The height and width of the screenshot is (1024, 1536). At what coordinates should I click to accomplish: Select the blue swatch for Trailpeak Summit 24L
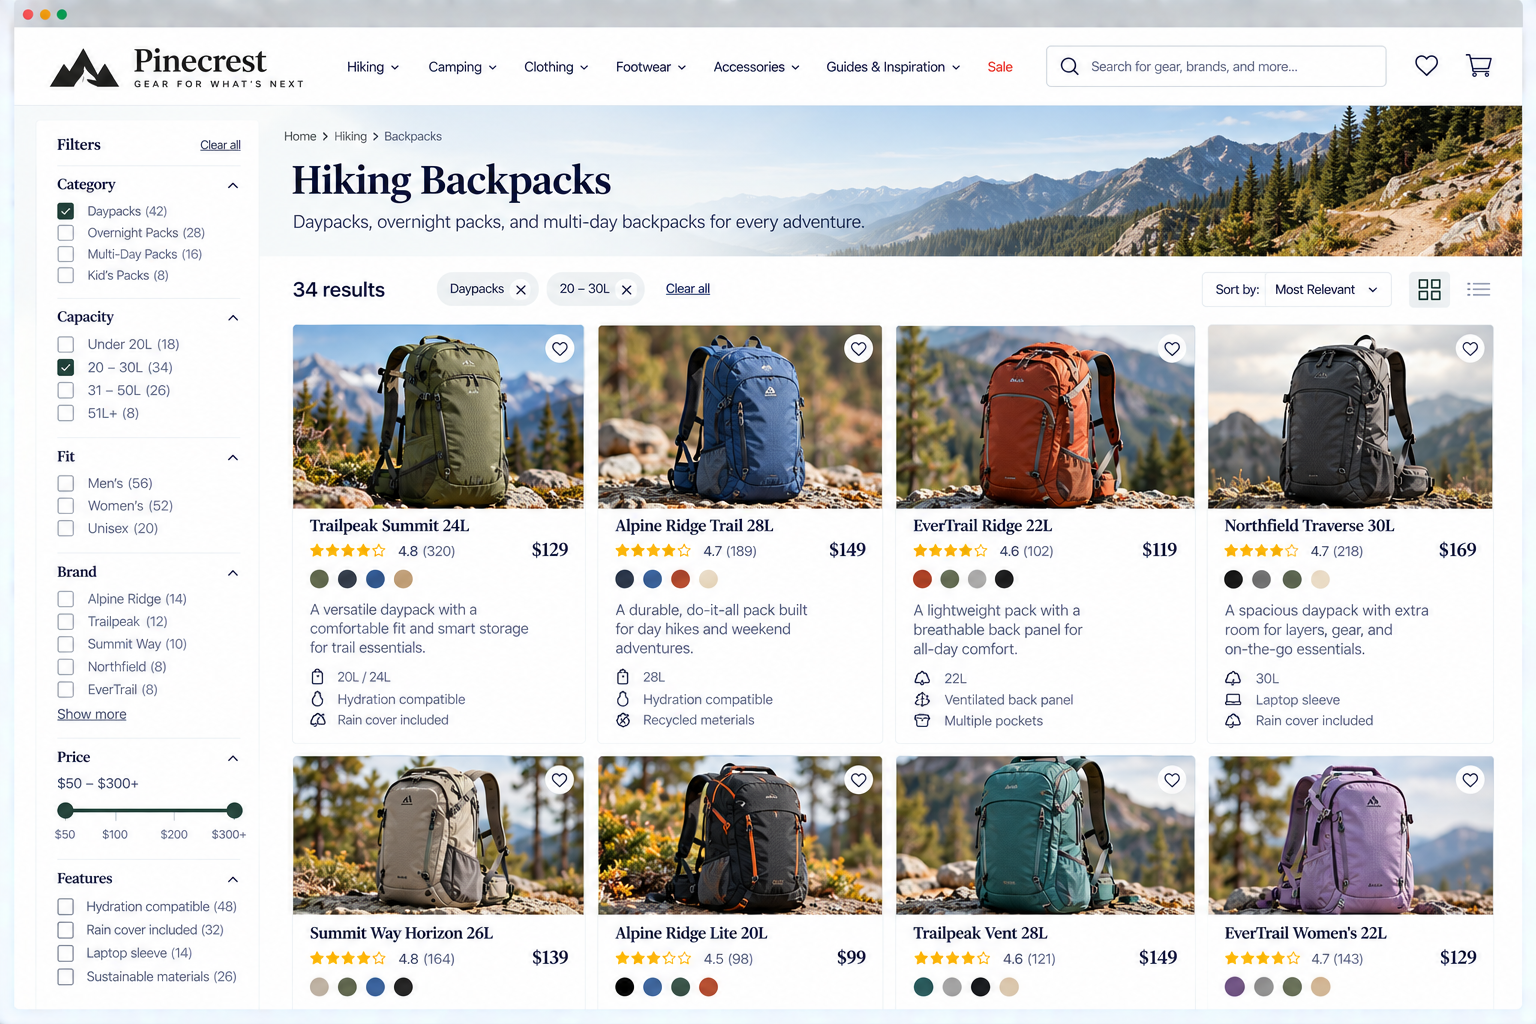(x=375, y=579)
